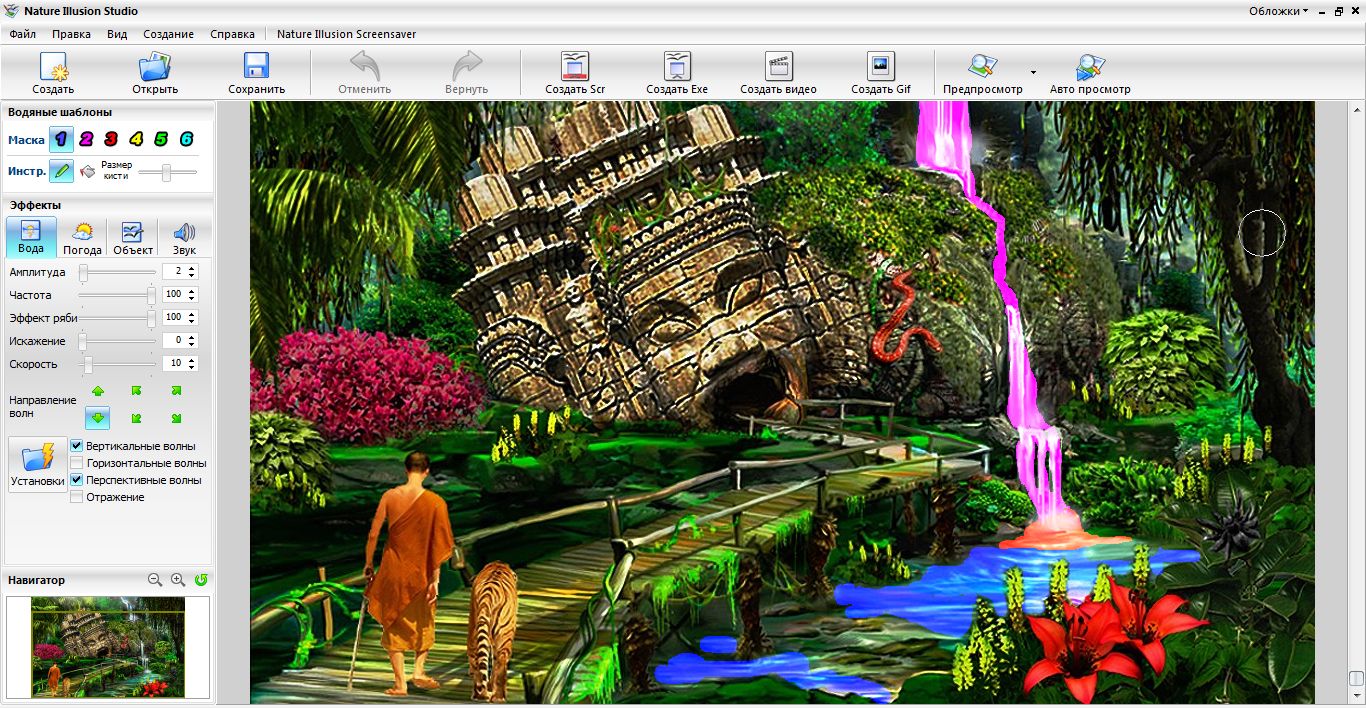Increase Скорость value with the up arrow
Screen dimensions: 1366x708
[x=192, y=360]
